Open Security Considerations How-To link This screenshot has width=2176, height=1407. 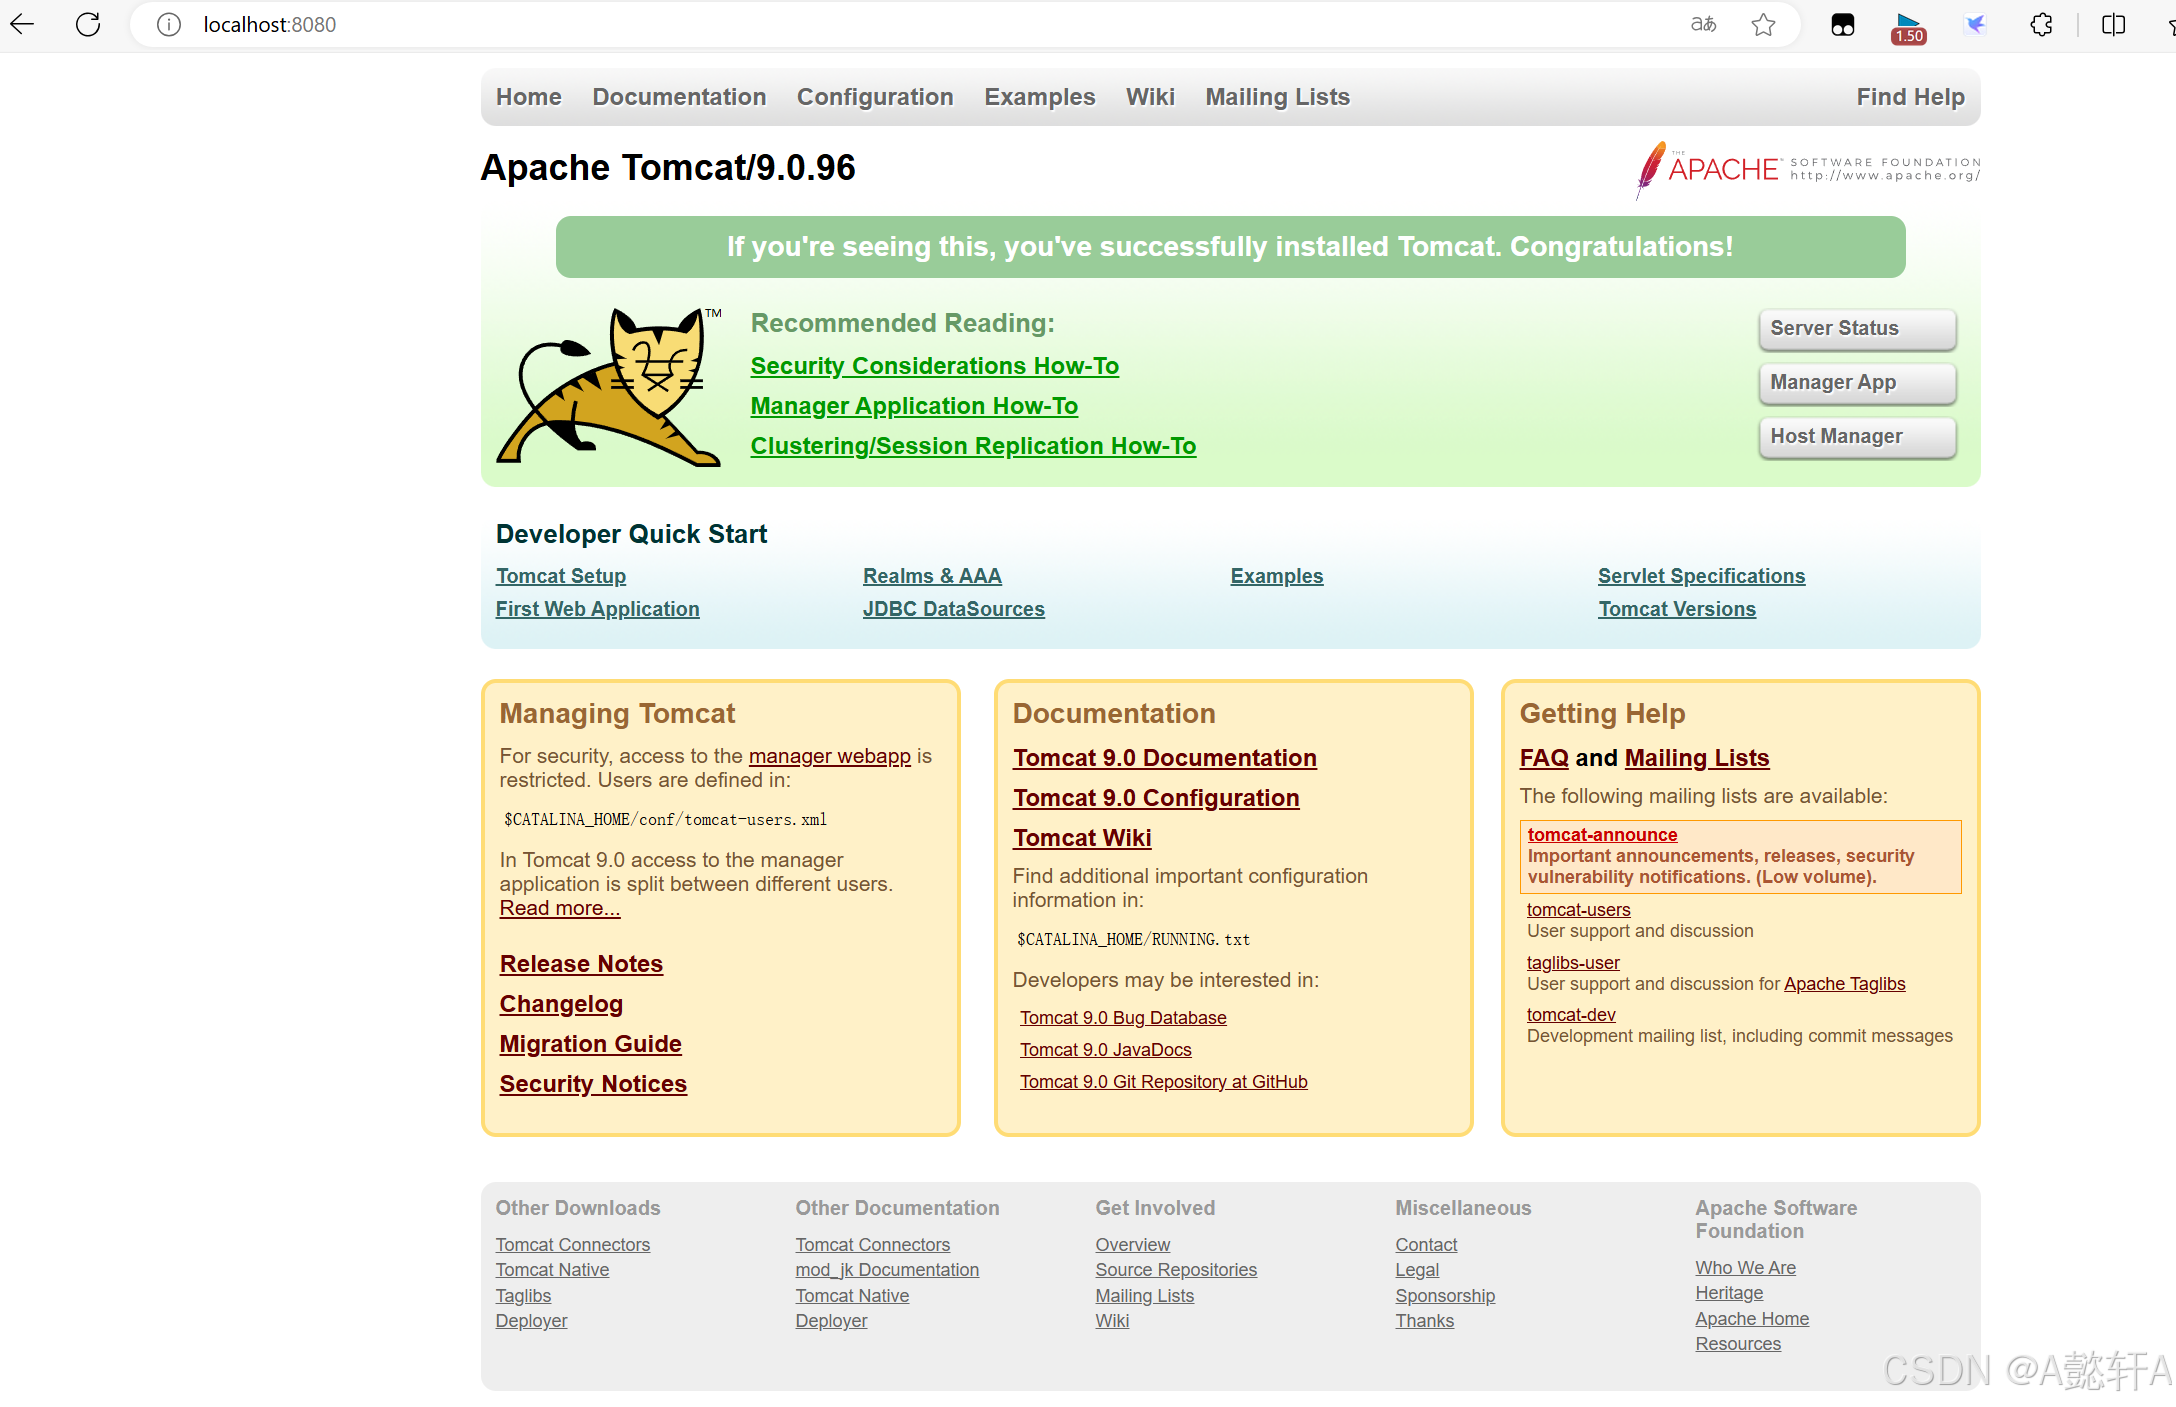tap(934, 366)
